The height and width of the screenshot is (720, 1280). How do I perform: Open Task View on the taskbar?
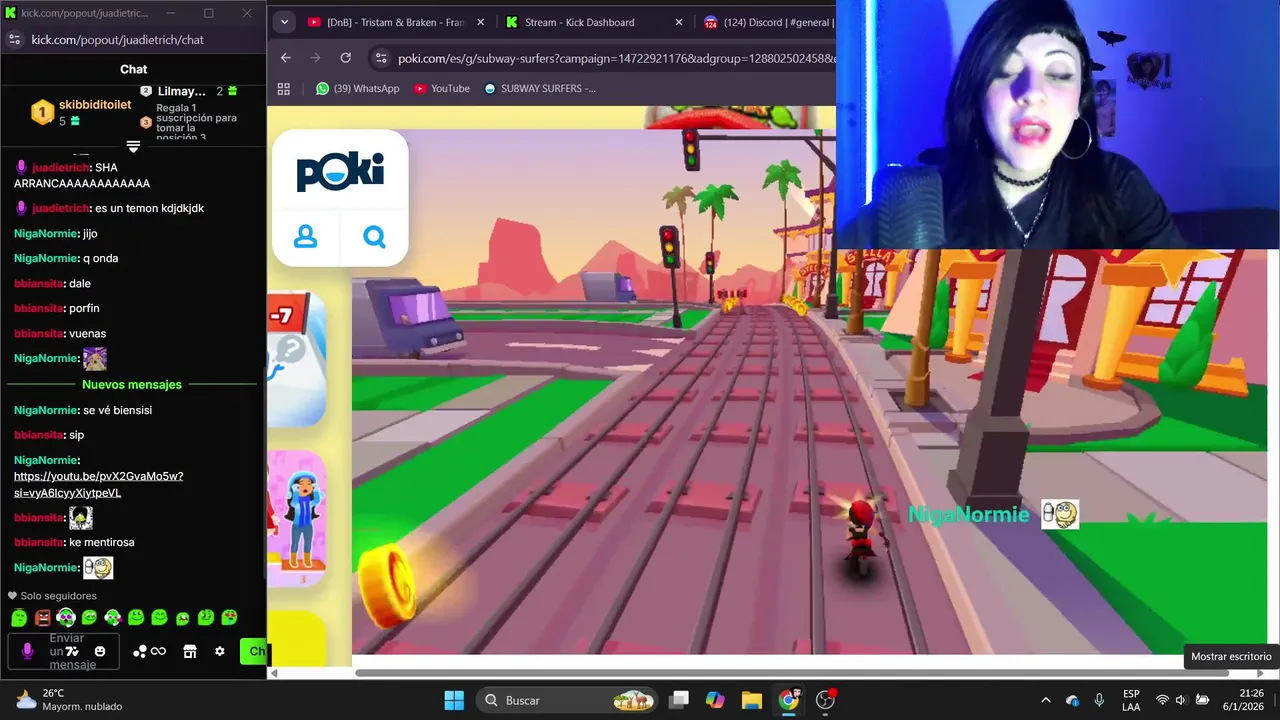point(679,700)
